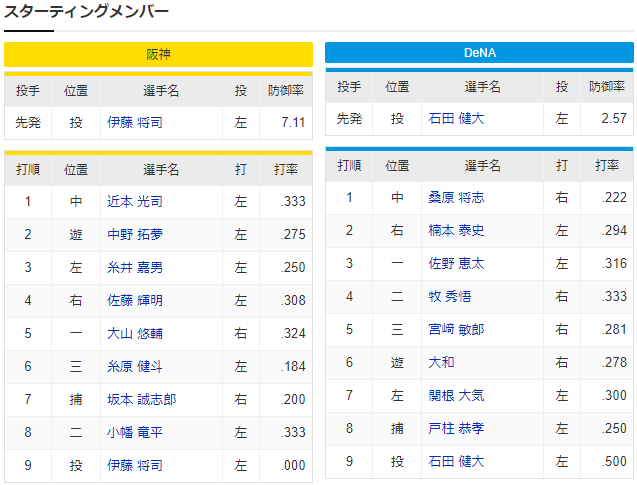Viewport: 637px width, 485px height.
Task: Open player link 大和
Action: point(442,362)
